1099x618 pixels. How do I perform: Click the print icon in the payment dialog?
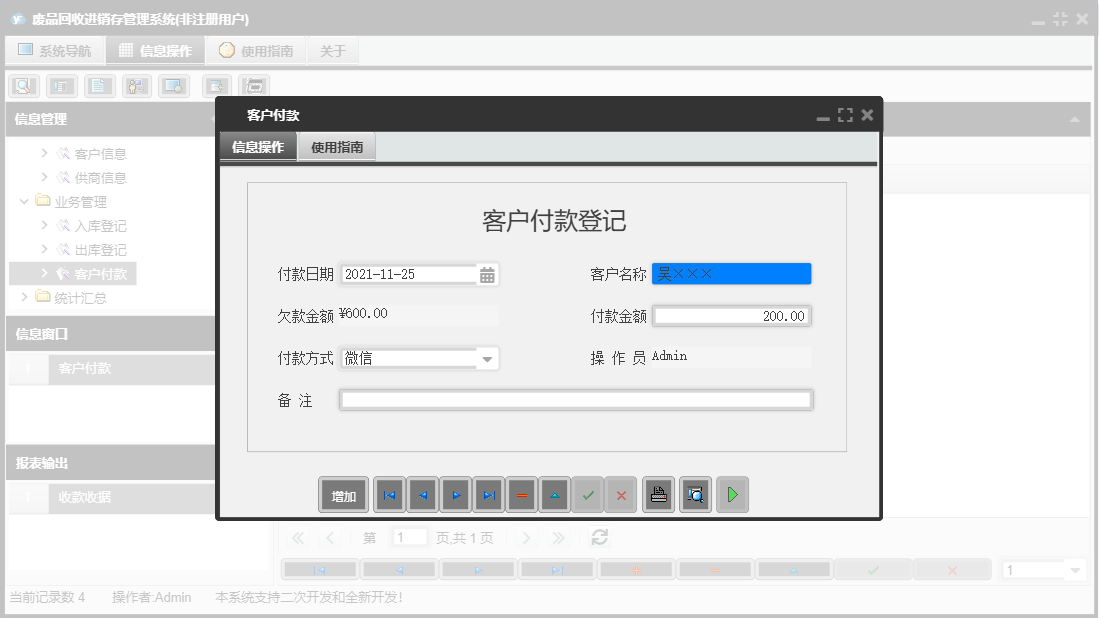point(658,494)
